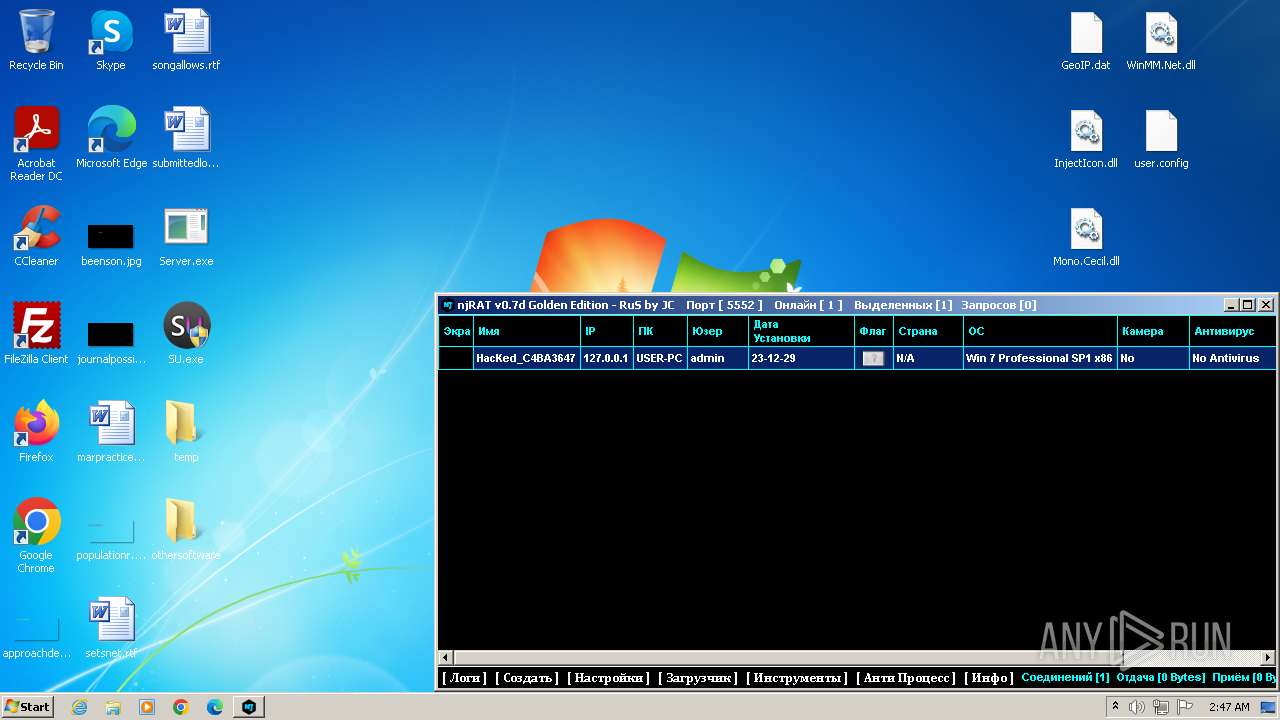Image resolution: width=1280 pixels, height=720 pixels.
Task: Sort by IP column header
Action: [x=607, y=331]
